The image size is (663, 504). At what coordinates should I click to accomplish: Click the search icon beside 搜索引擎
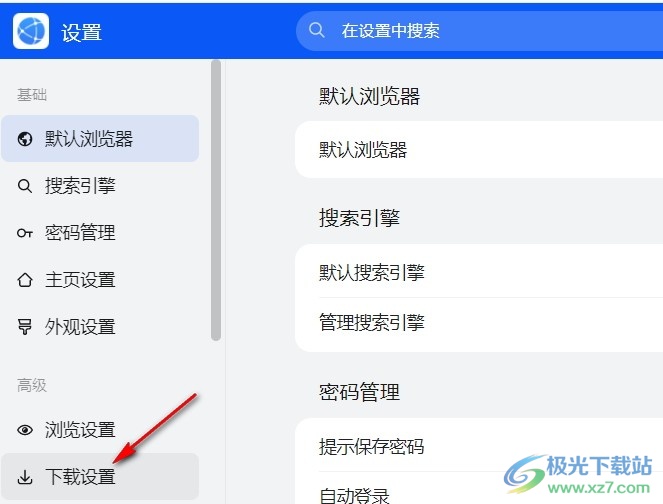(25, 186)
